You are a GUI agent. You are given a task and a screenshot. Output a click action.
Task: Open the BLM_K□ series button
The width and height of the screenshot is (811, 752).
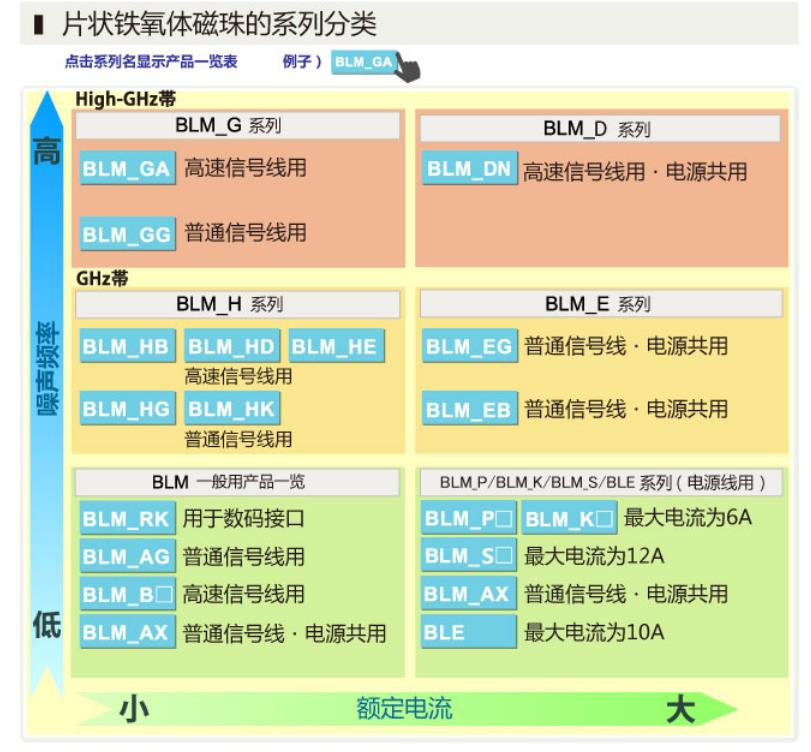(x=568, y=519)
